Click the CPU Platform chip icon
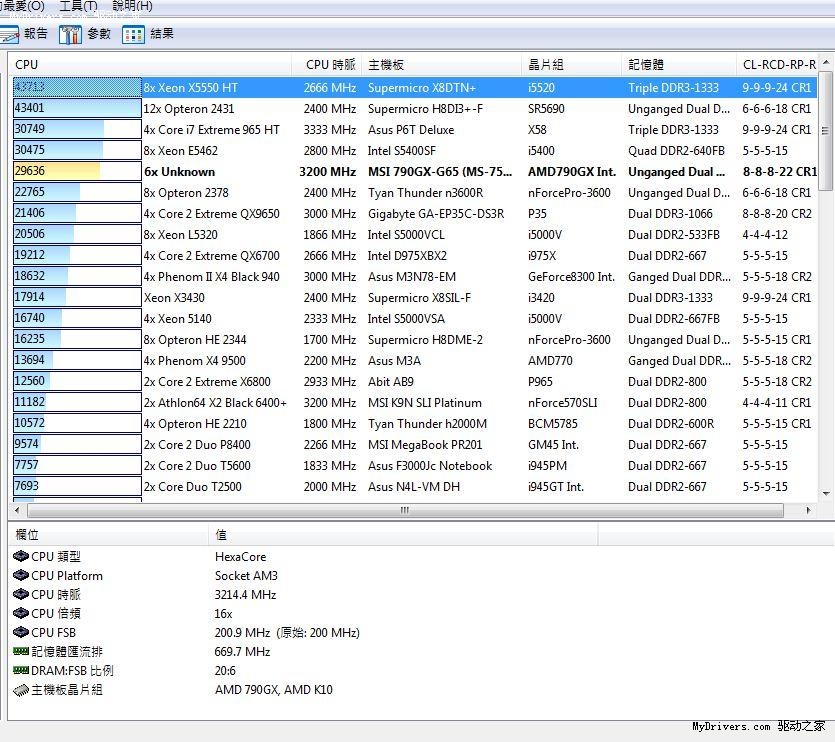The height and width of the screenshot is (742, 835). 21,576
